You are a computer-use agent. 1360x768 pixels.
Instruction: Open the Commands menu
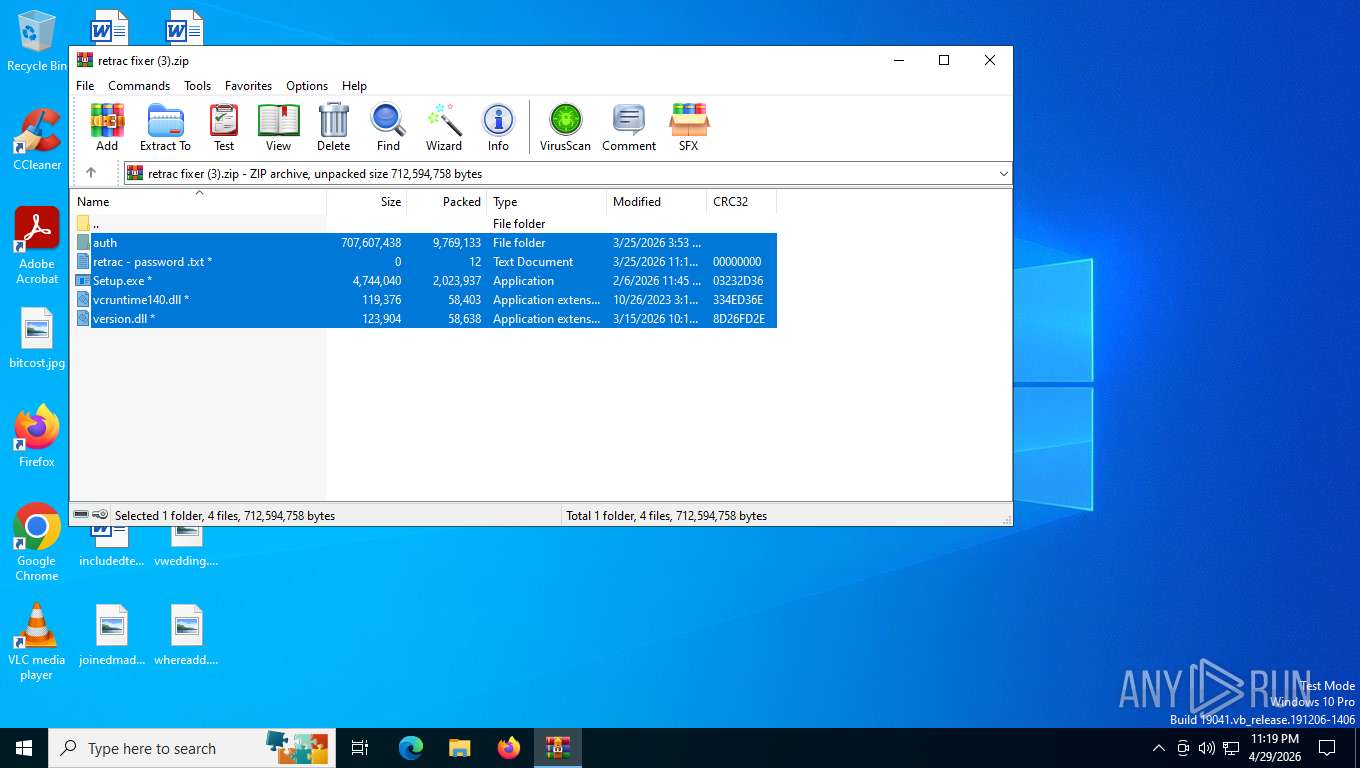(139, 86)
